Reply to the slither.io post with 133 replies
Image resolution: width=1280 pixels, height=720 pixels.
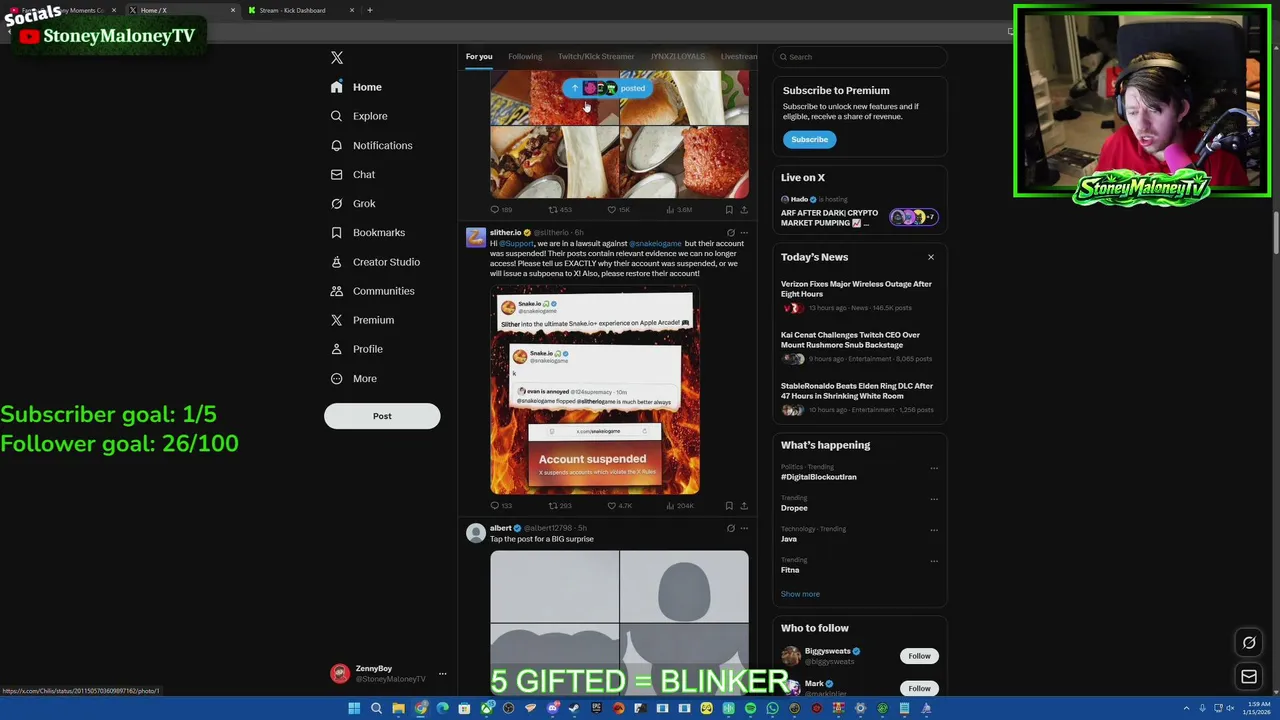pos(501,506)
